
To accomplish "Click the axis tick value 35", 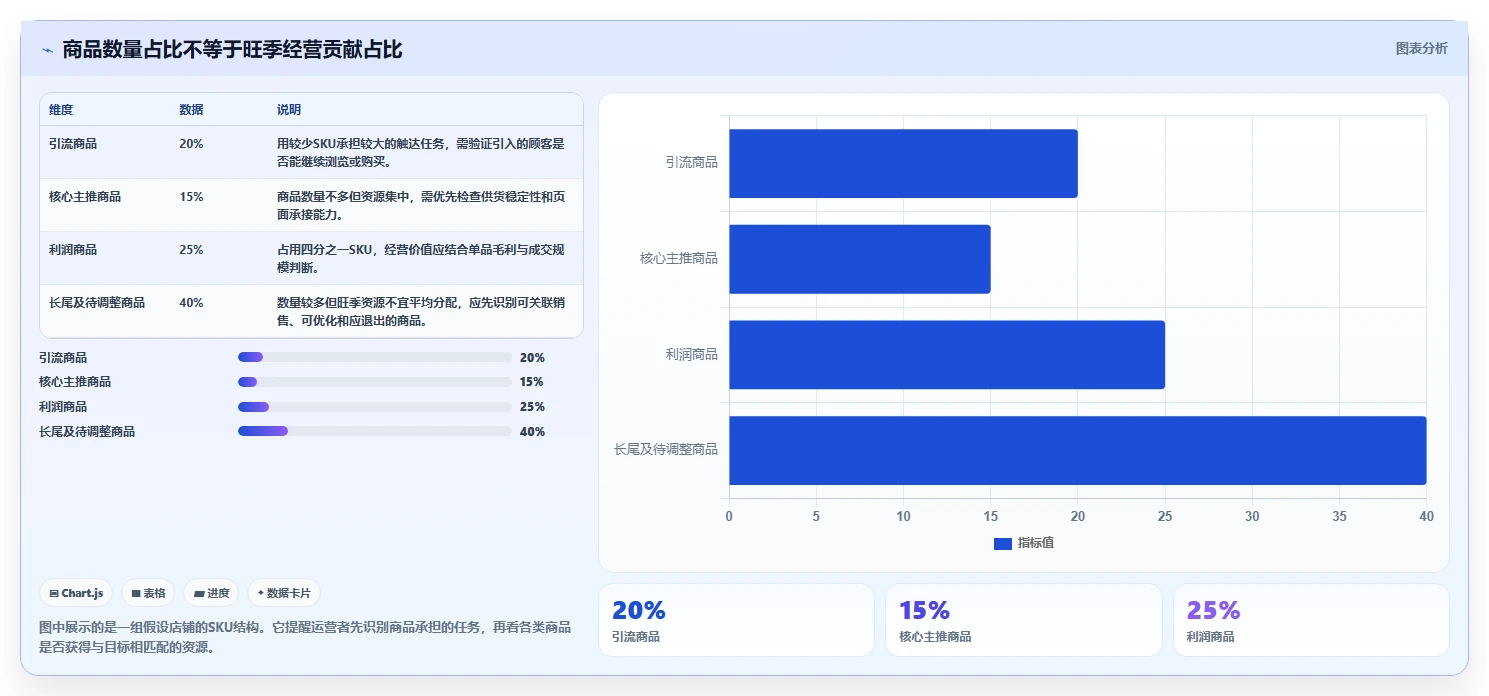I will click(x=1339, y=517).
